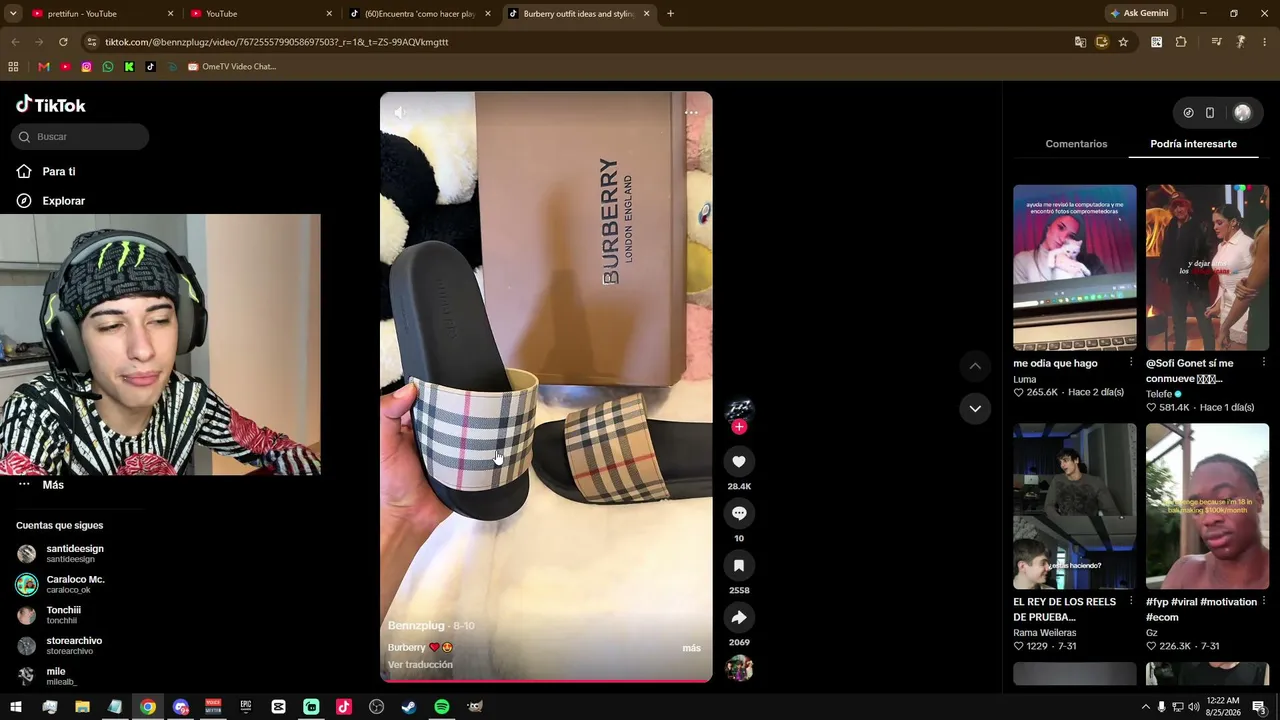Image resolution: width=1280 pixels, height=720 pixels.
Task: Click the TikTok search field 'Buscar'
Action: point(80,137)
